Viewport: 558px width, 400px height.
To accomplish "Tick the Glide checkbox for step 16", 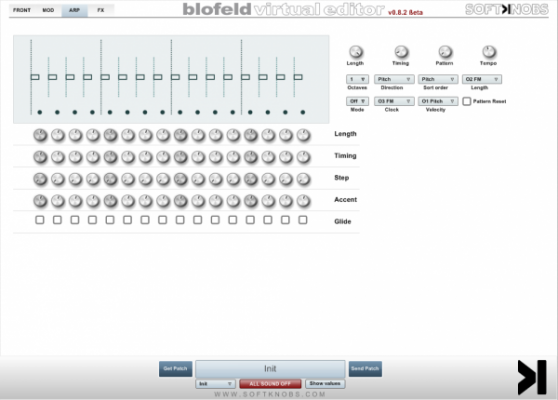I will (x=303, y=220).
